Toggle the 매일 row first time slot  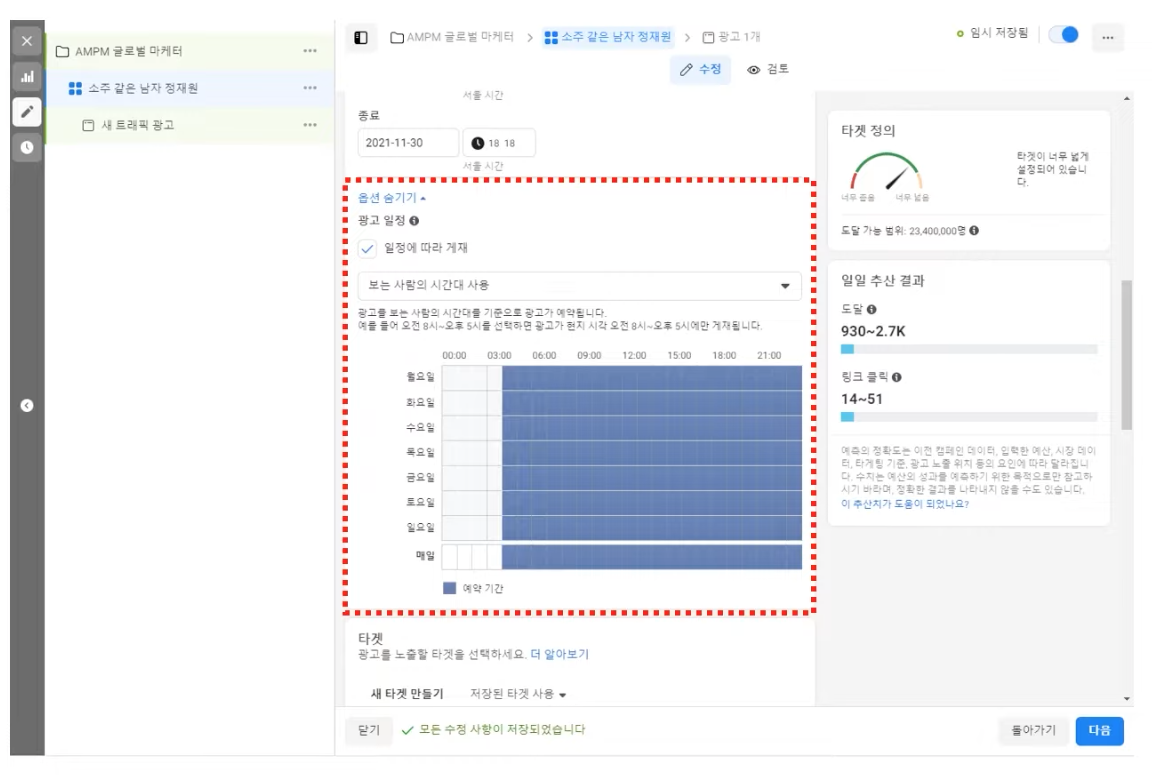449,557
